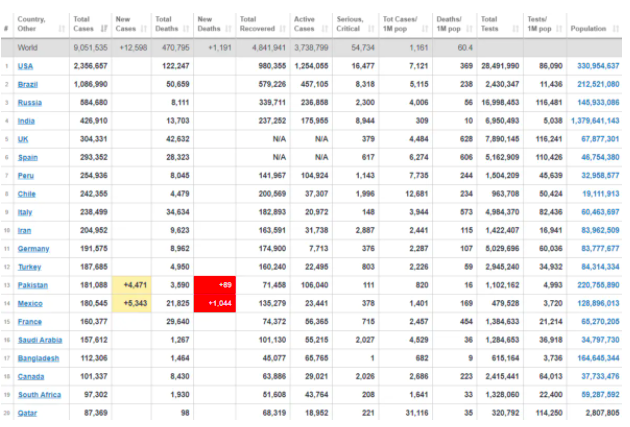Open the Chile country link
630x427 pixels.
pos(27,194)
